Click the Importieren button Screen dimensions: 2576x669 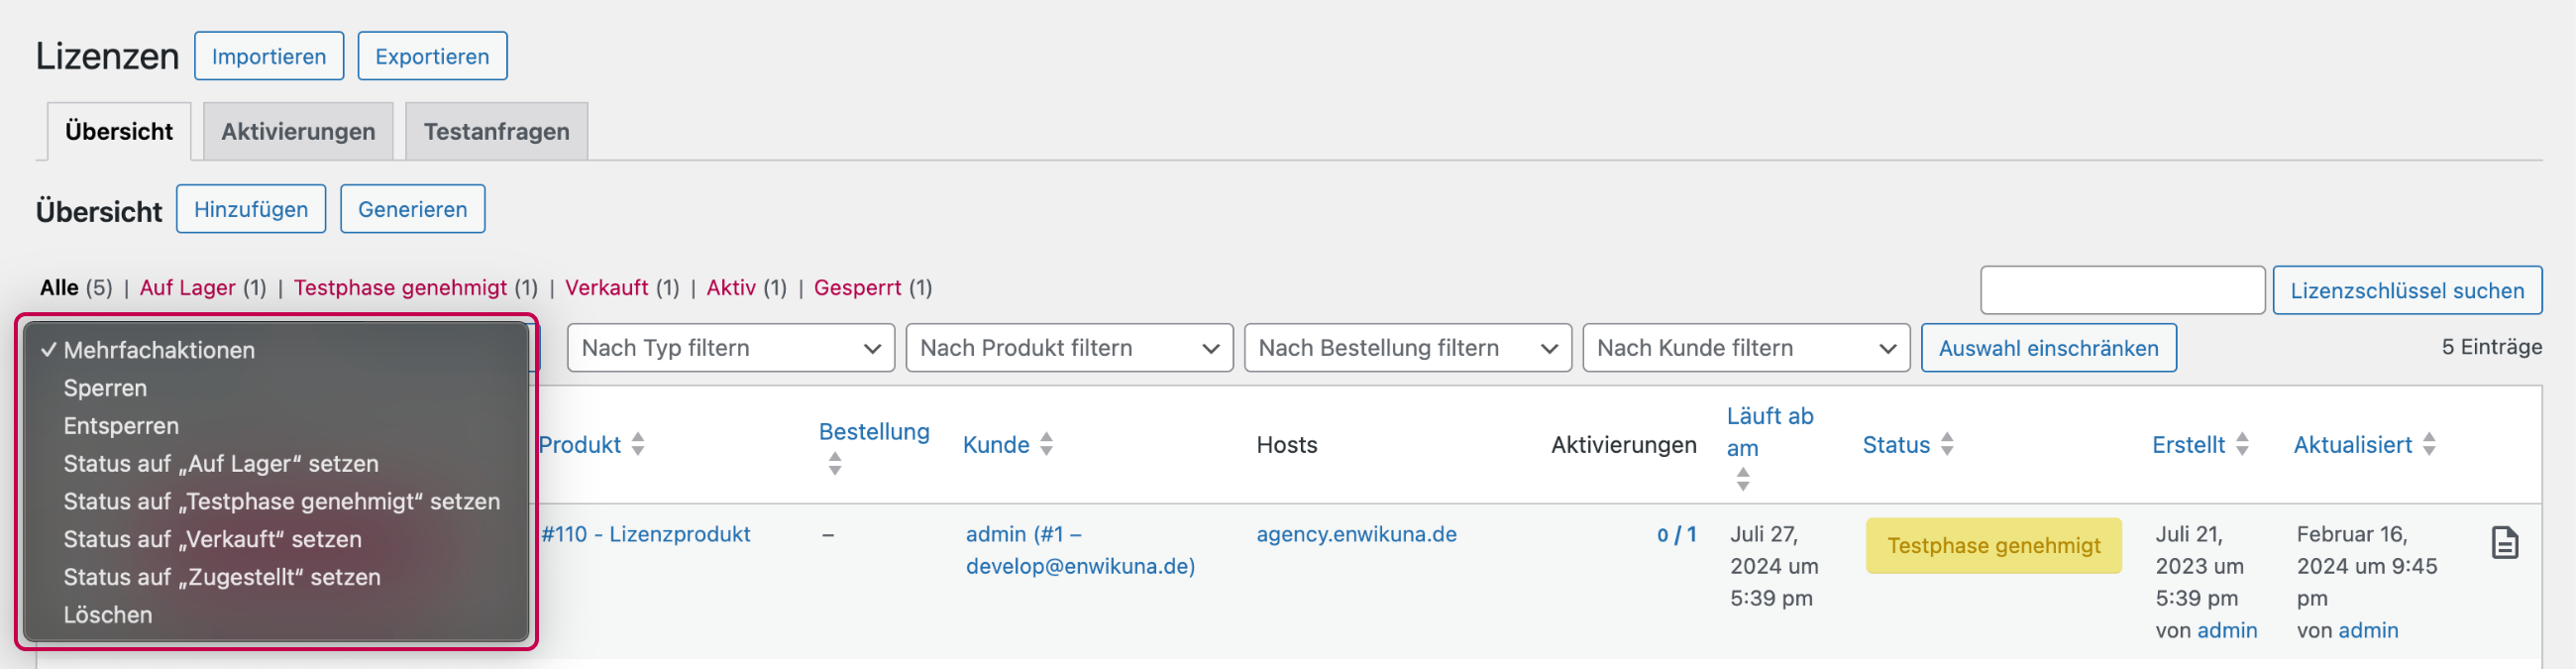(268, 56)
